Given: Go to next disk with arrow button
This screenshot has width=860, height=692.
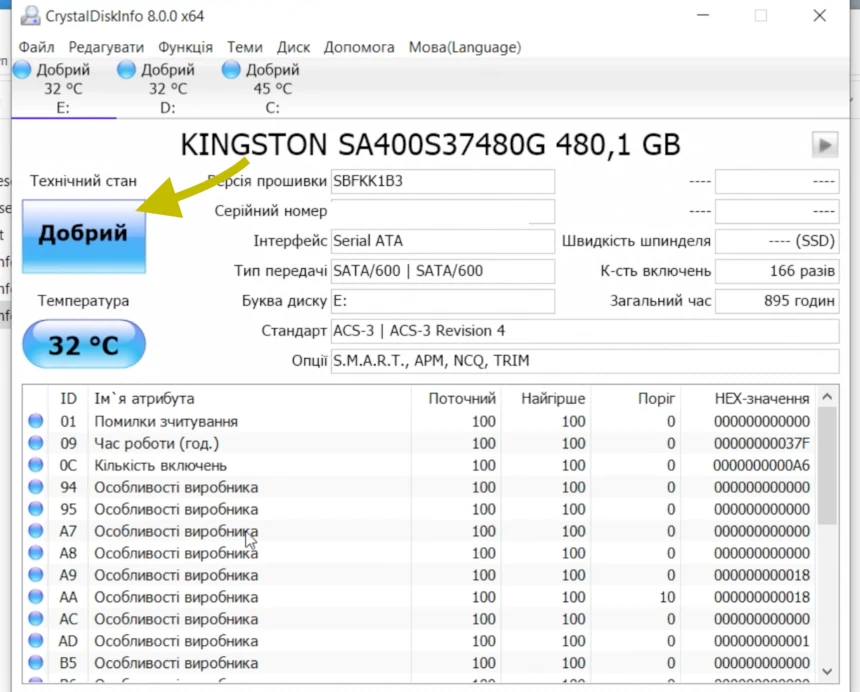Looking at the screenshot, I should click(x=825, y=145).
